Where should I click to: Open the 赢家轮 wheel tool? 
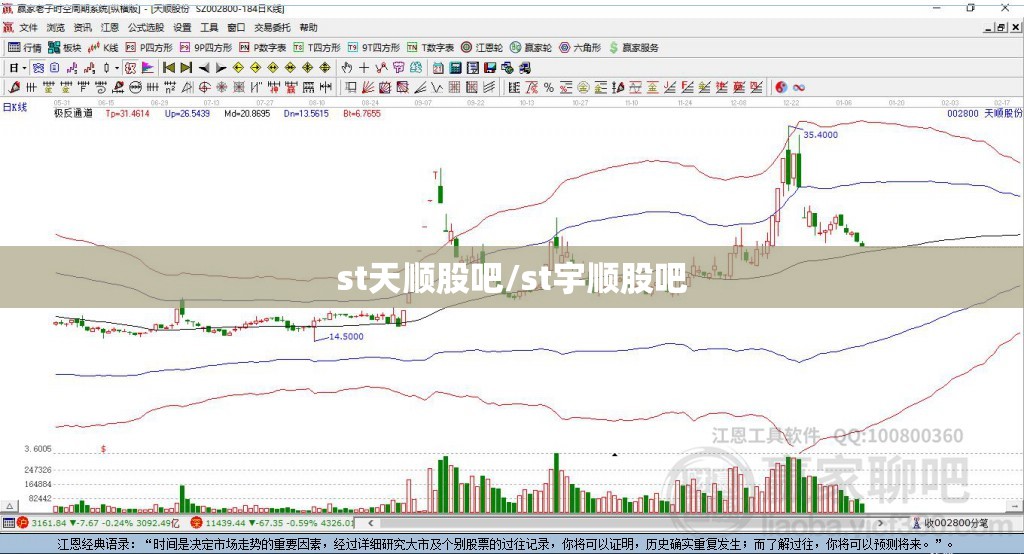531,48
